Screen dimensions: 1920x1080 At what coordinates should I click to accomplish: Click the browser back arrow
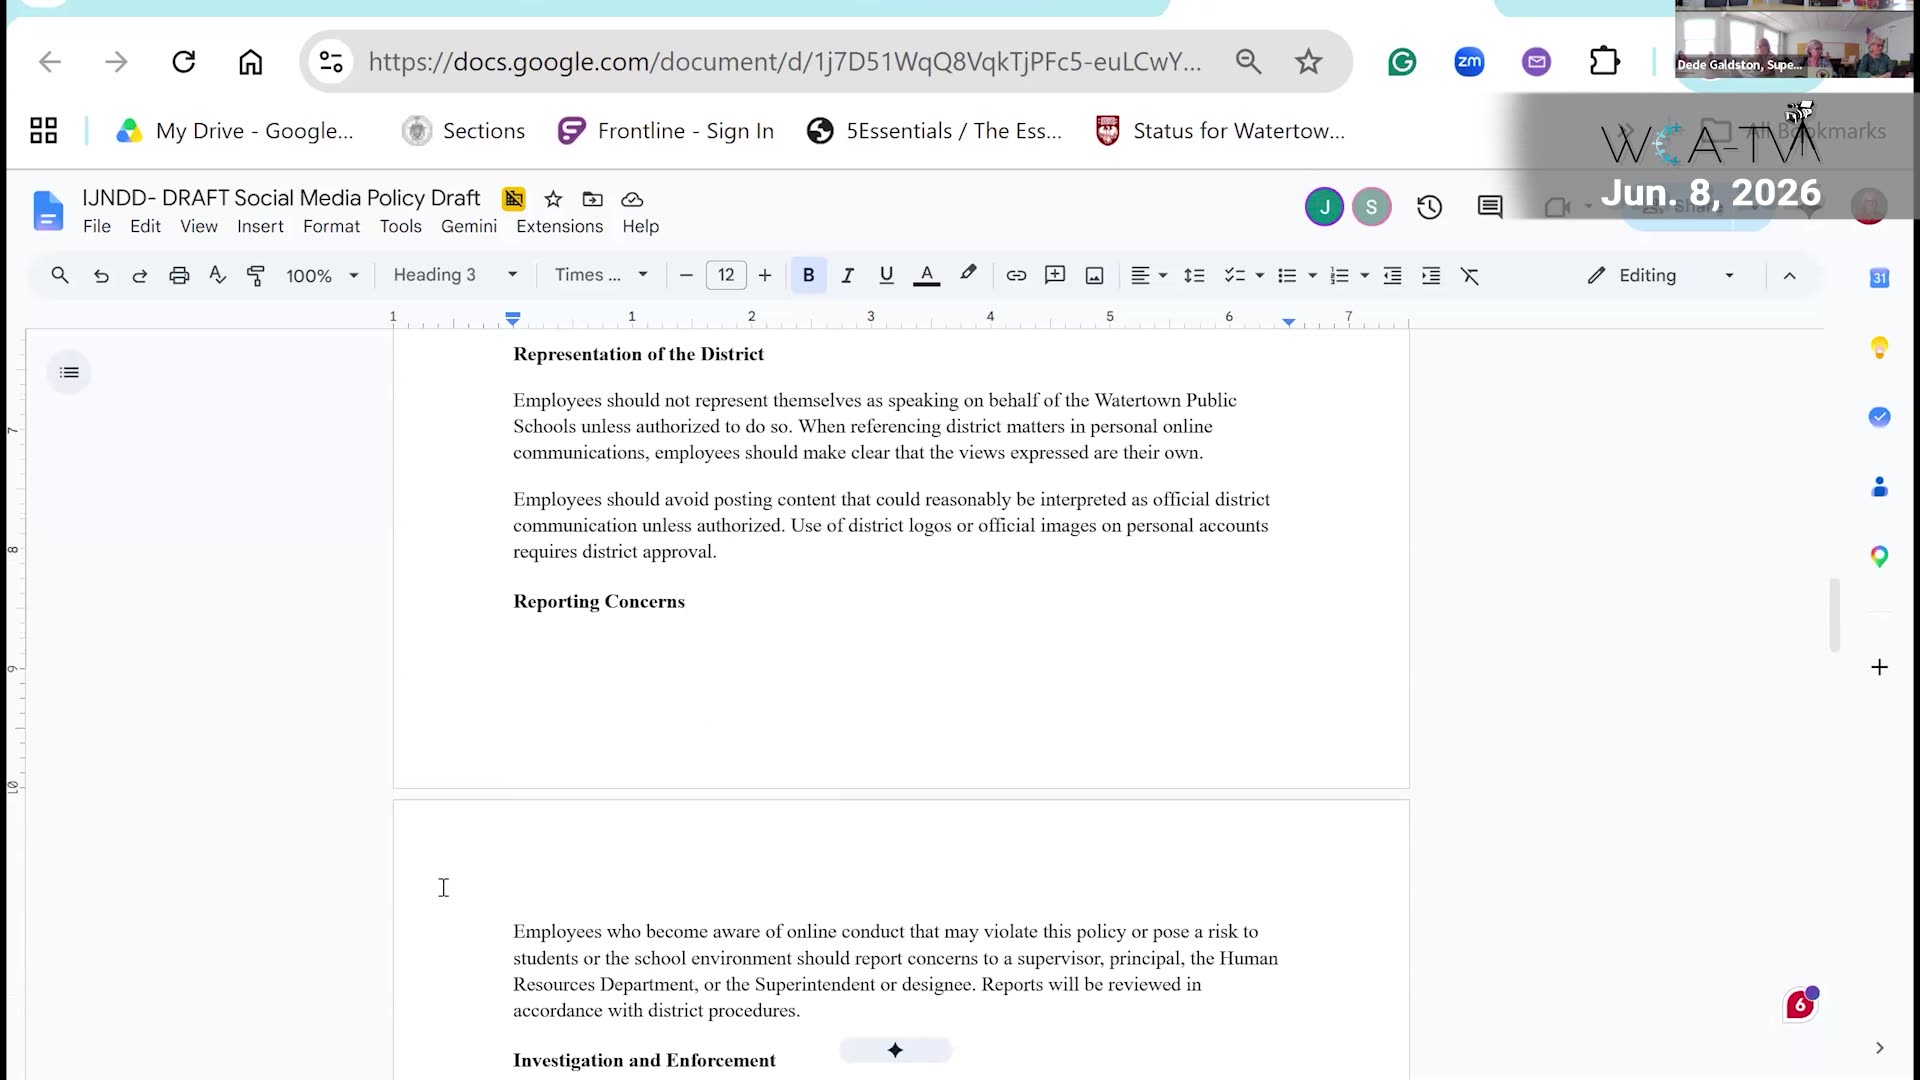(x=50, y=62)
